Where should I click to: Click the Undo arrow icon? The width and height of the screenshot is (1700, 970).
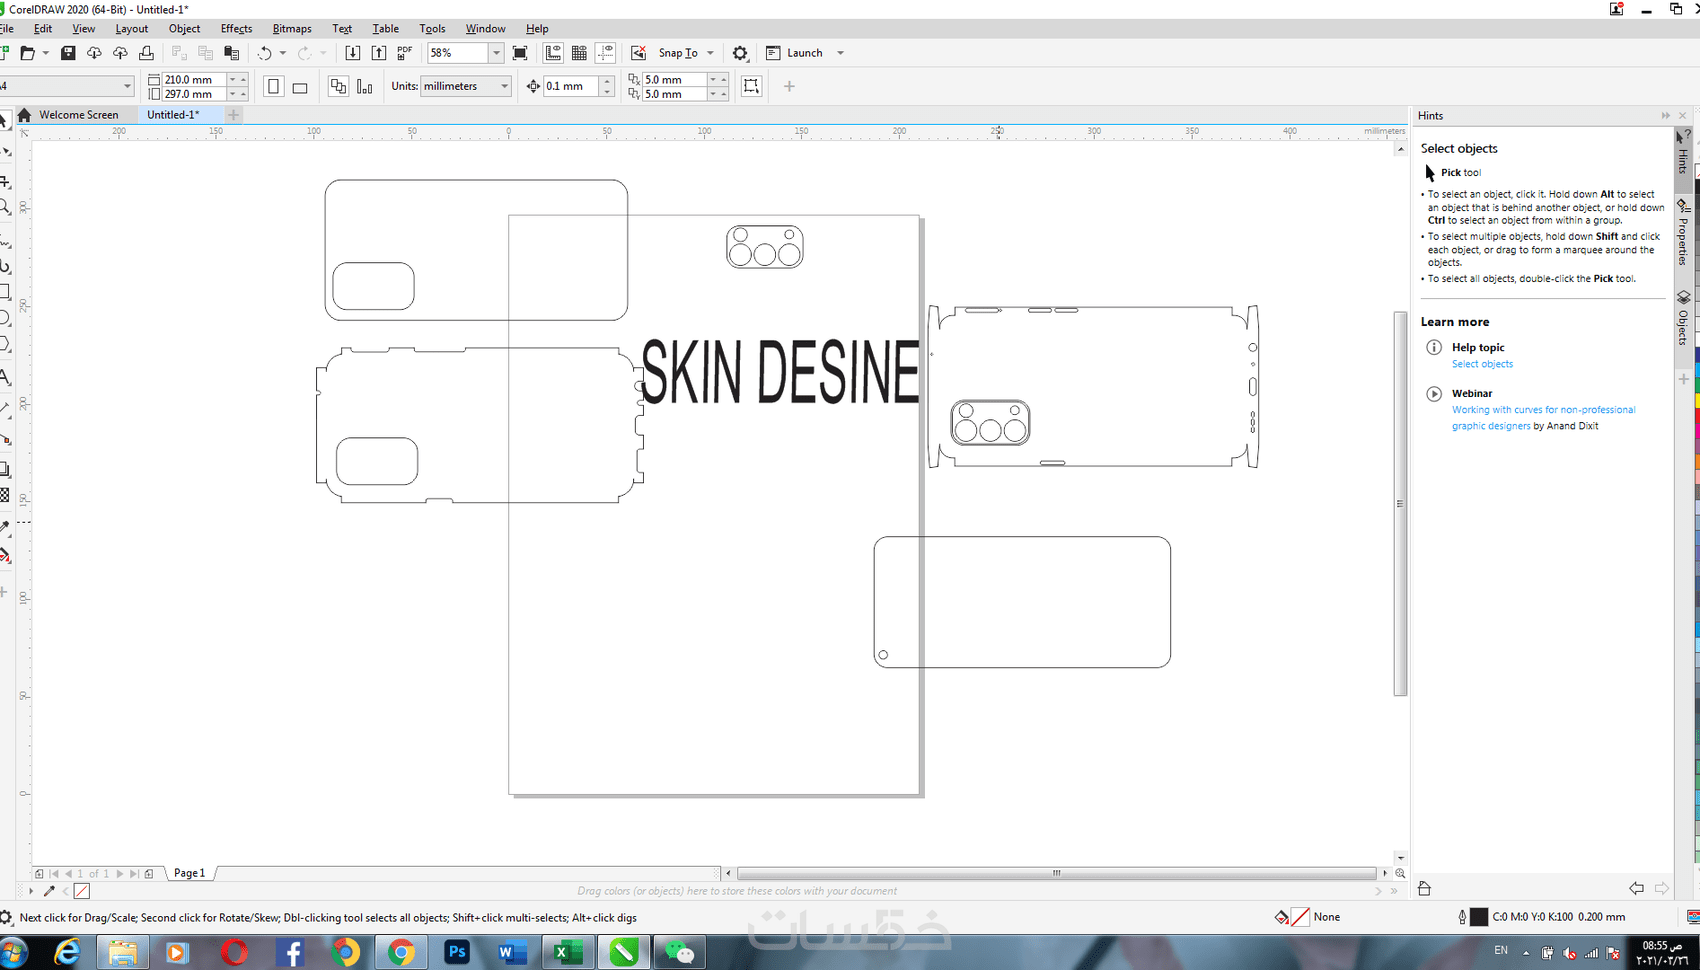coord(264,53)
